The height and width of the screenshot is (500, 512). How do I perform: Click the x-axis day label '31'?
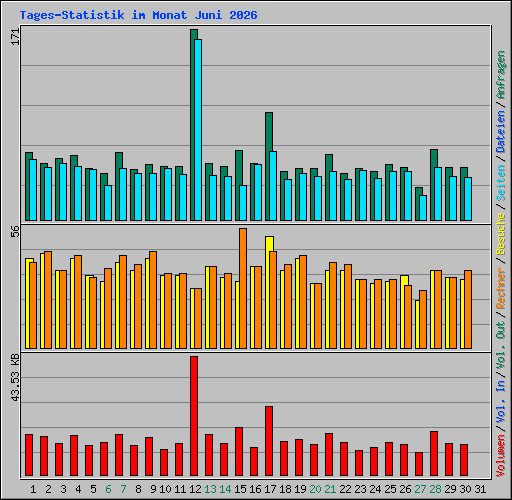point(481,489)
